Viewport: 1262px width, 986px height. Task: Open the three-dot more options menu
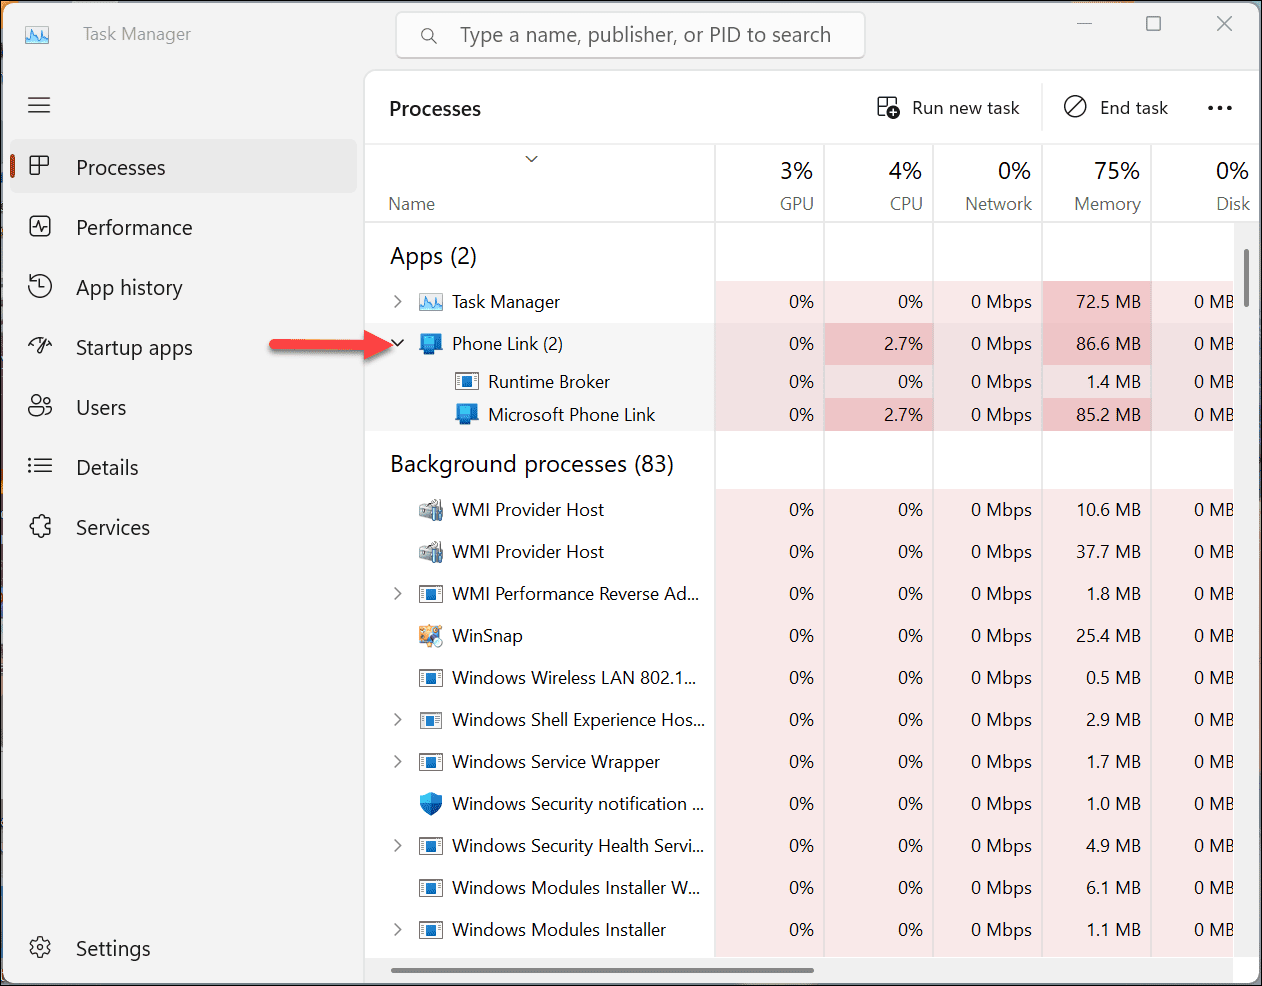tap(1219, 108)
